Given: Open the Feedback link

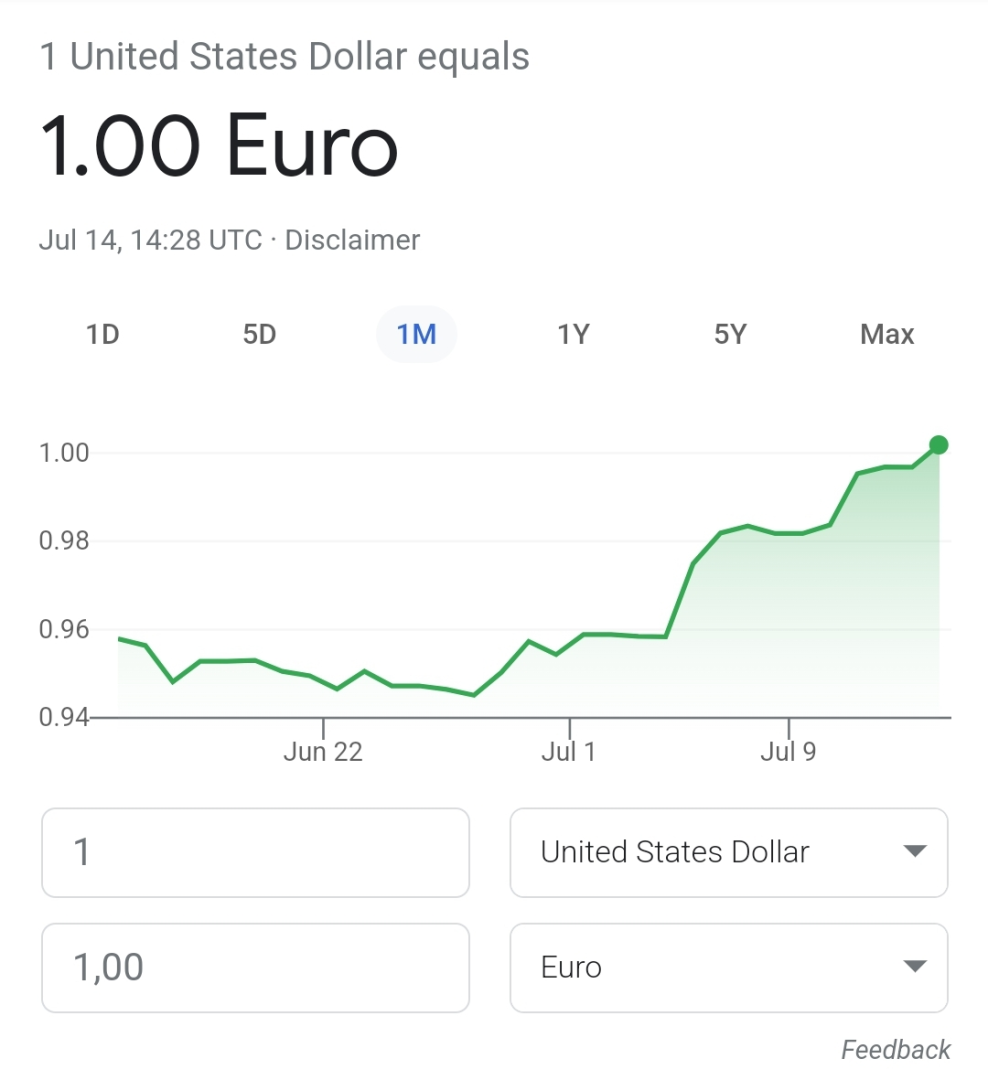Looking at the screenshot, I should [x=895, y=1050].
